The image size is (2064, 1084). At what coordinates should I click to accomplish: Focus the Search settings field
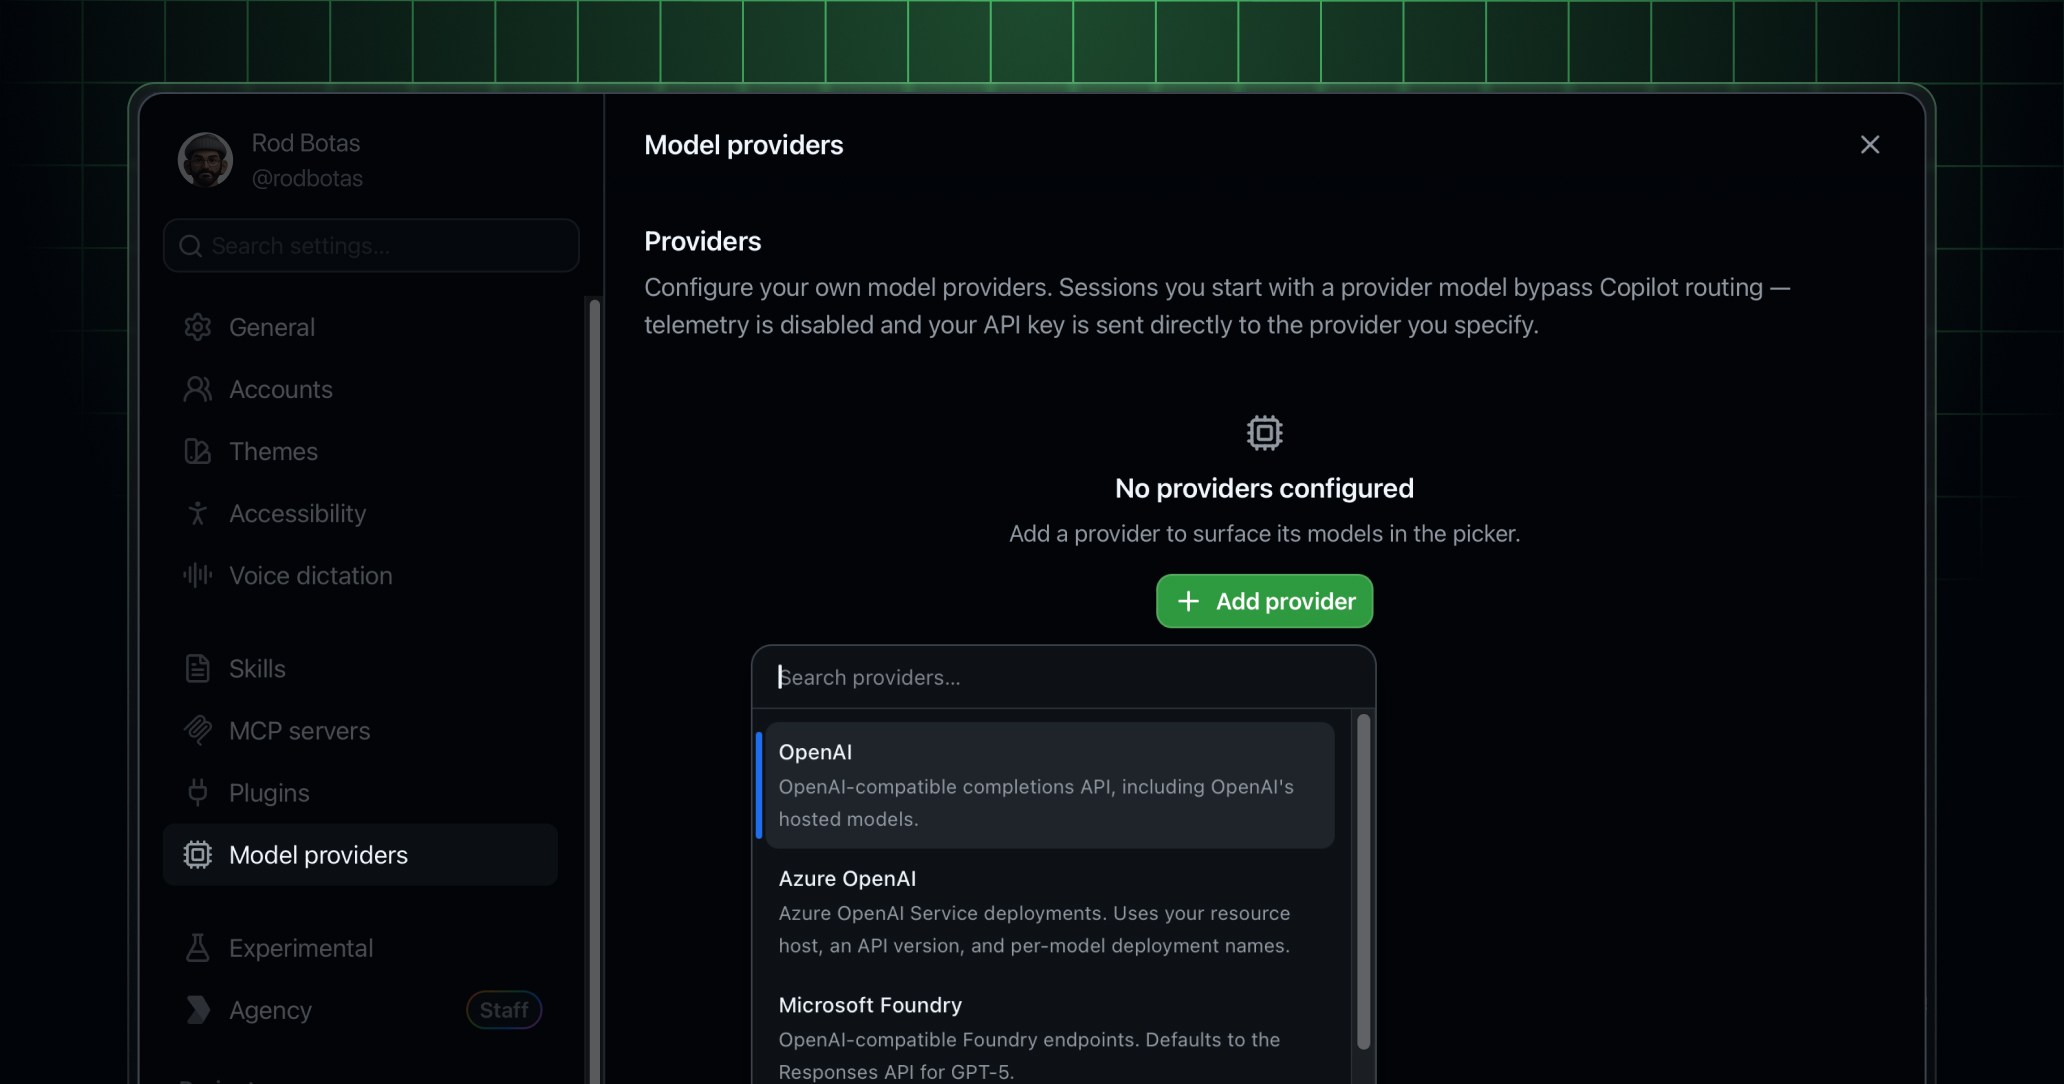coord(371,246)
